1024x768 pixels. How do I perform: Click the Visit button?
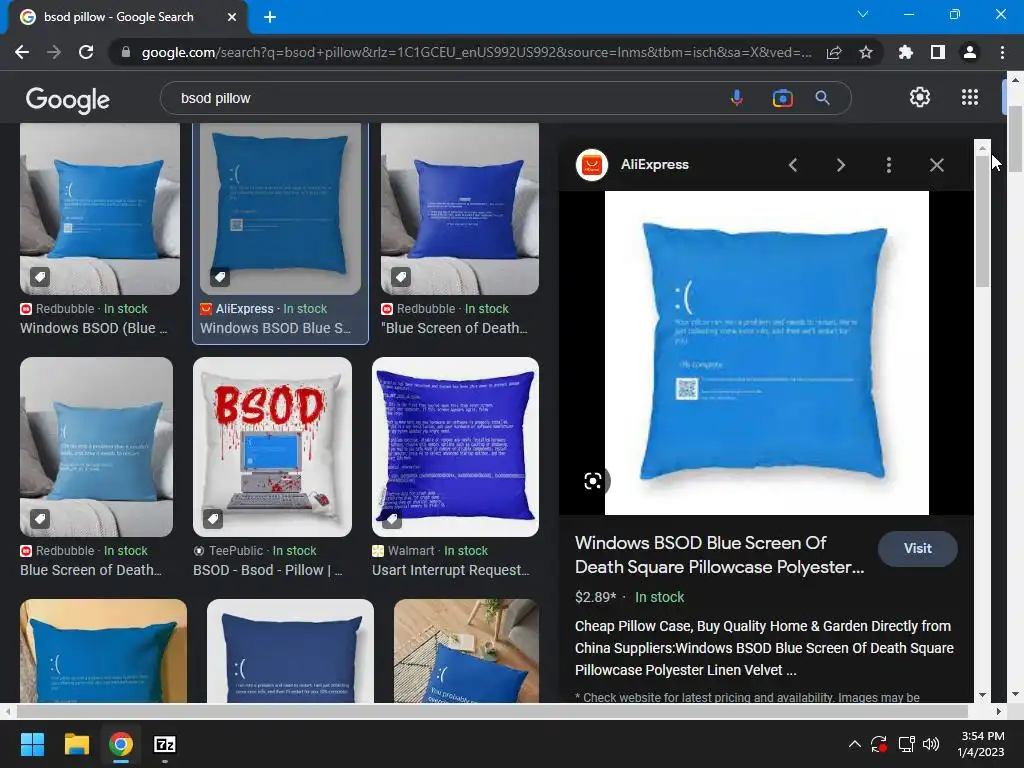pyautogui.click(x=918, y=549)
